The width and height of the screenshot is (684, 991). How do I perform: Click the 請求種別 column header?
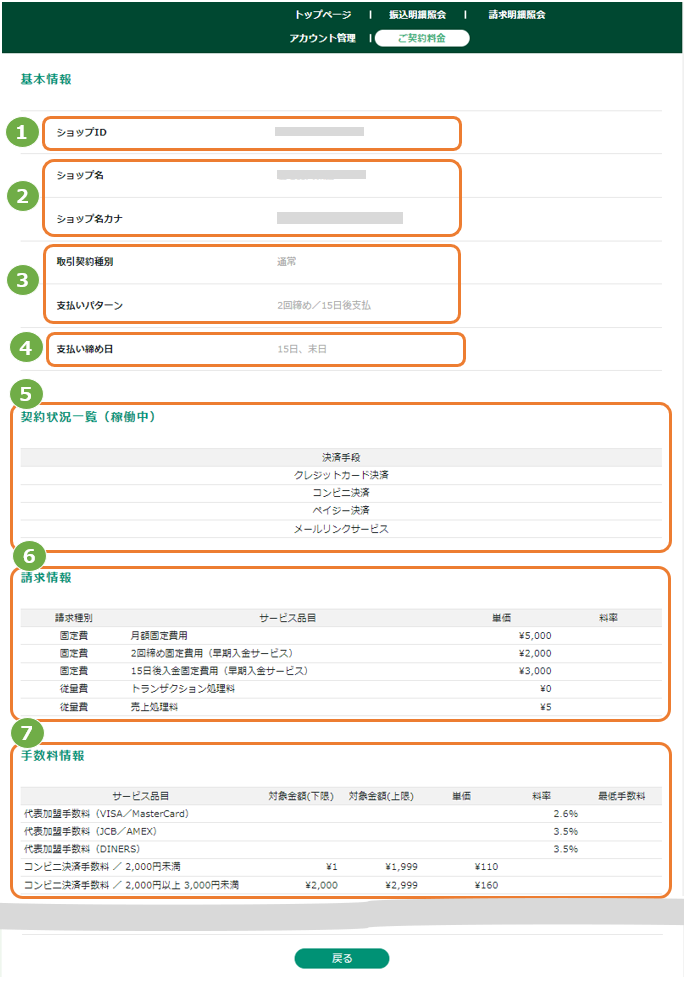(74, 617)
